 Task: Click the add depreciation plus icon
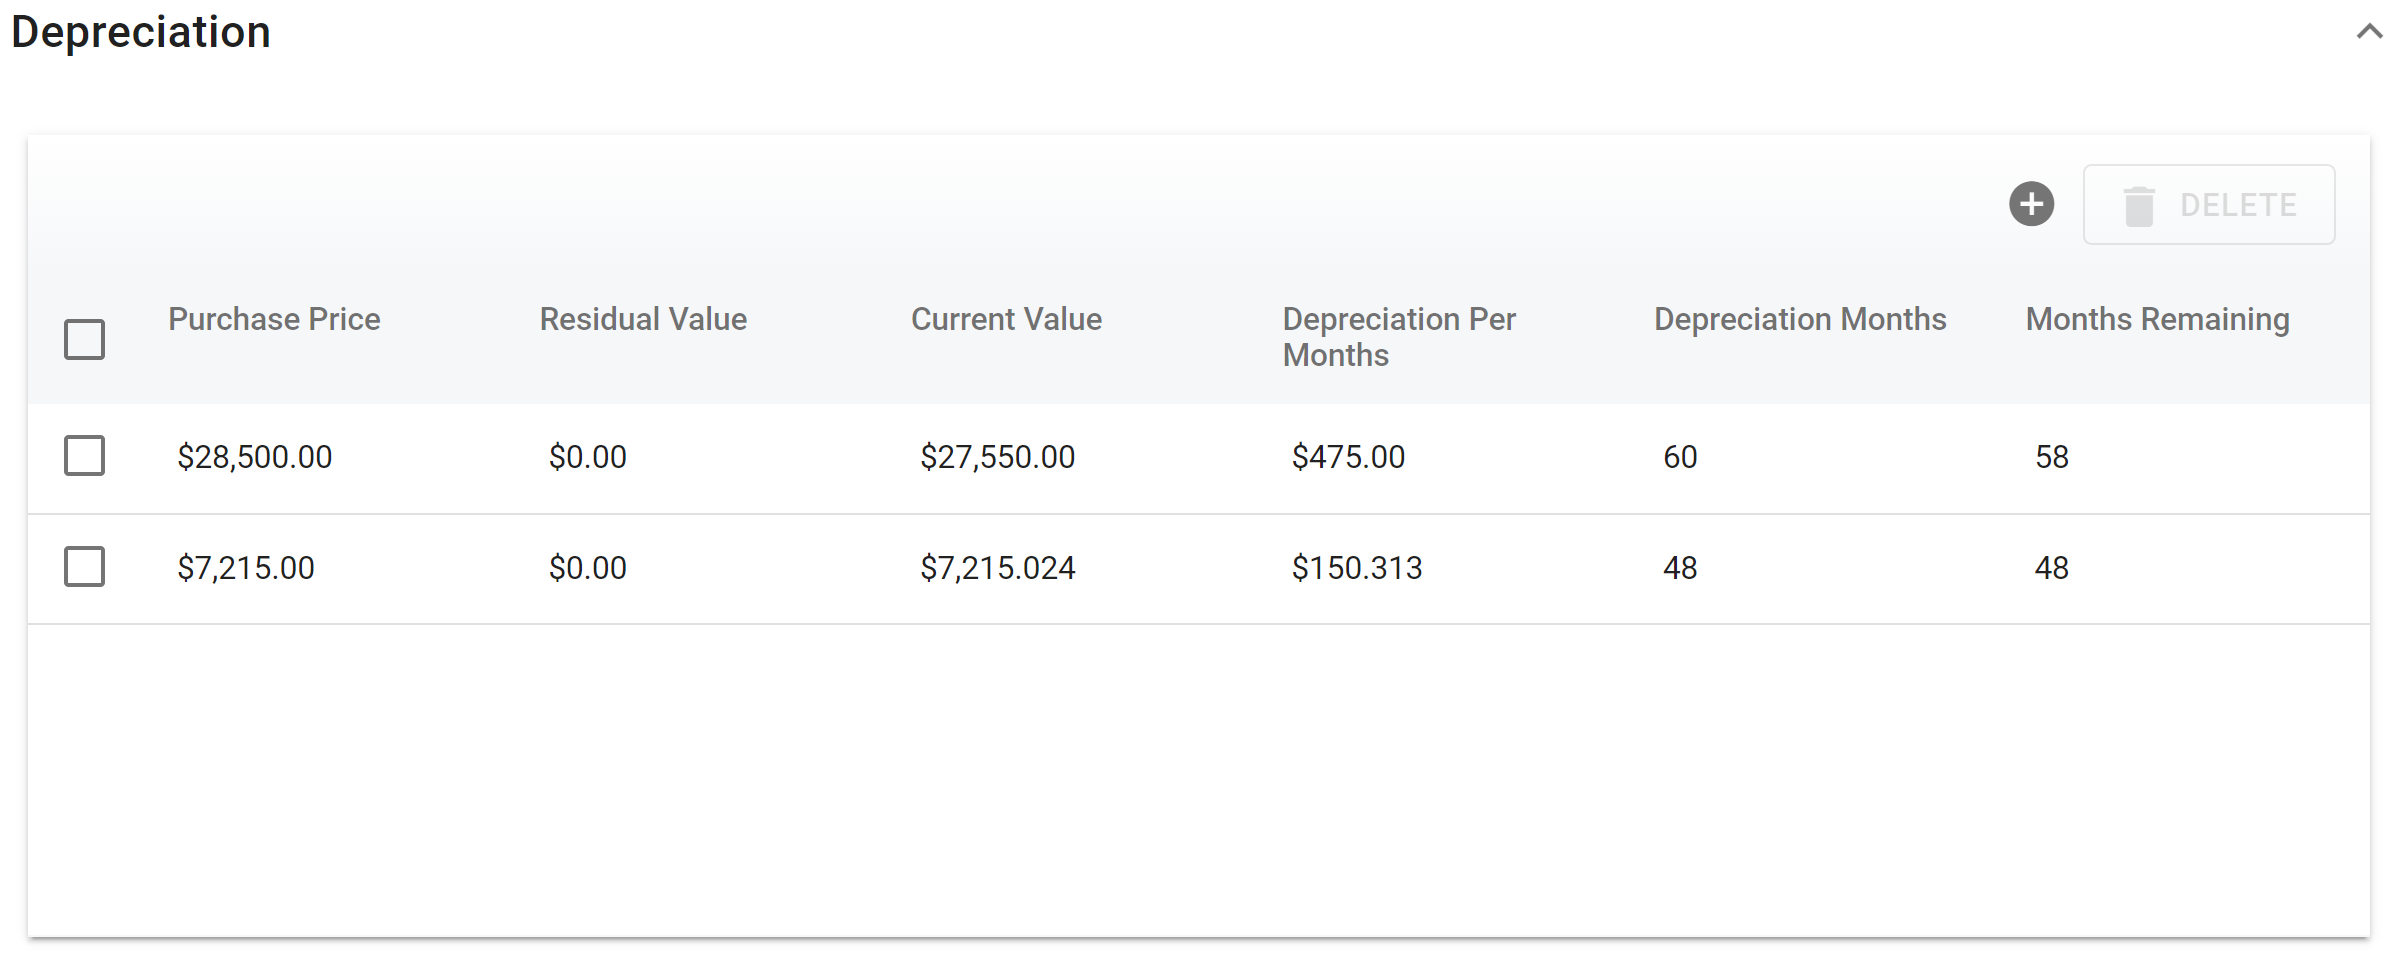point(2031,205)
